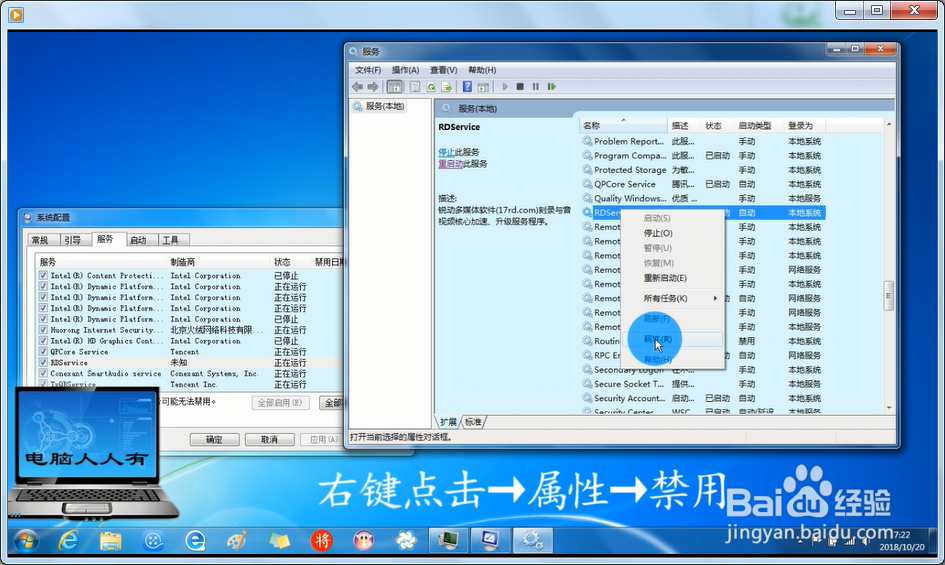Open the Paint palette icon on taskbar
Image resolution: width=945 pixels, height=565 pixels.
(x=237, y=541)
